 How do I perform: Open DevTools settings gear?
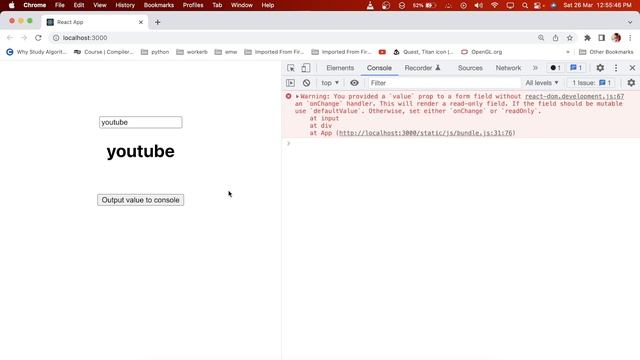coord(600,68)
